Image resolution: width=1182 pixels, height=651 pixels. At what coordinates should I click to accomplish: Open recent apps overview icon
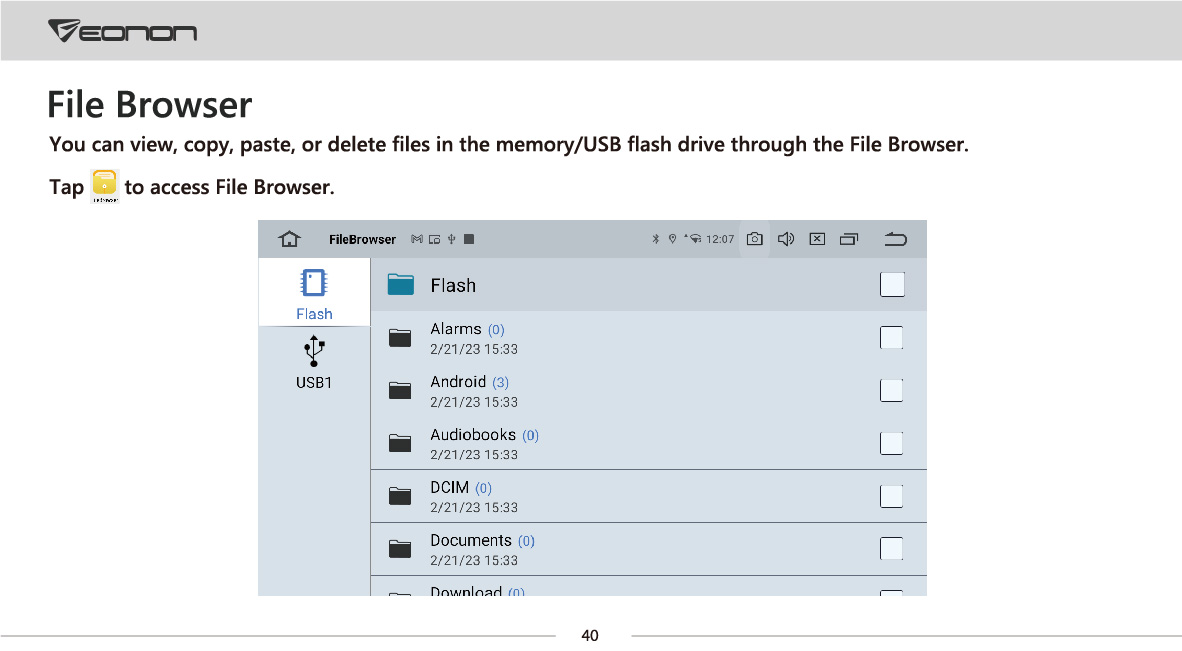pyautogui.click(x=849, y=239)
